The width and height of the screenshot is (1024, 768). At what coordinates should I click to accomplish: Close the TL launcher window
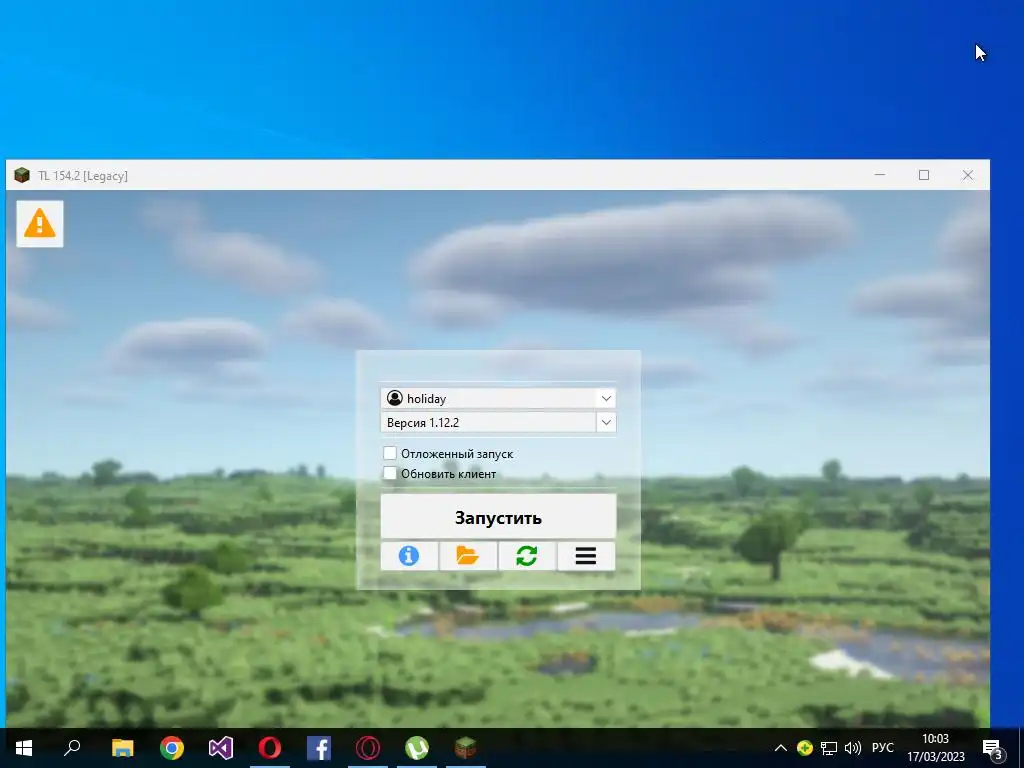click(x=968, y=175)
